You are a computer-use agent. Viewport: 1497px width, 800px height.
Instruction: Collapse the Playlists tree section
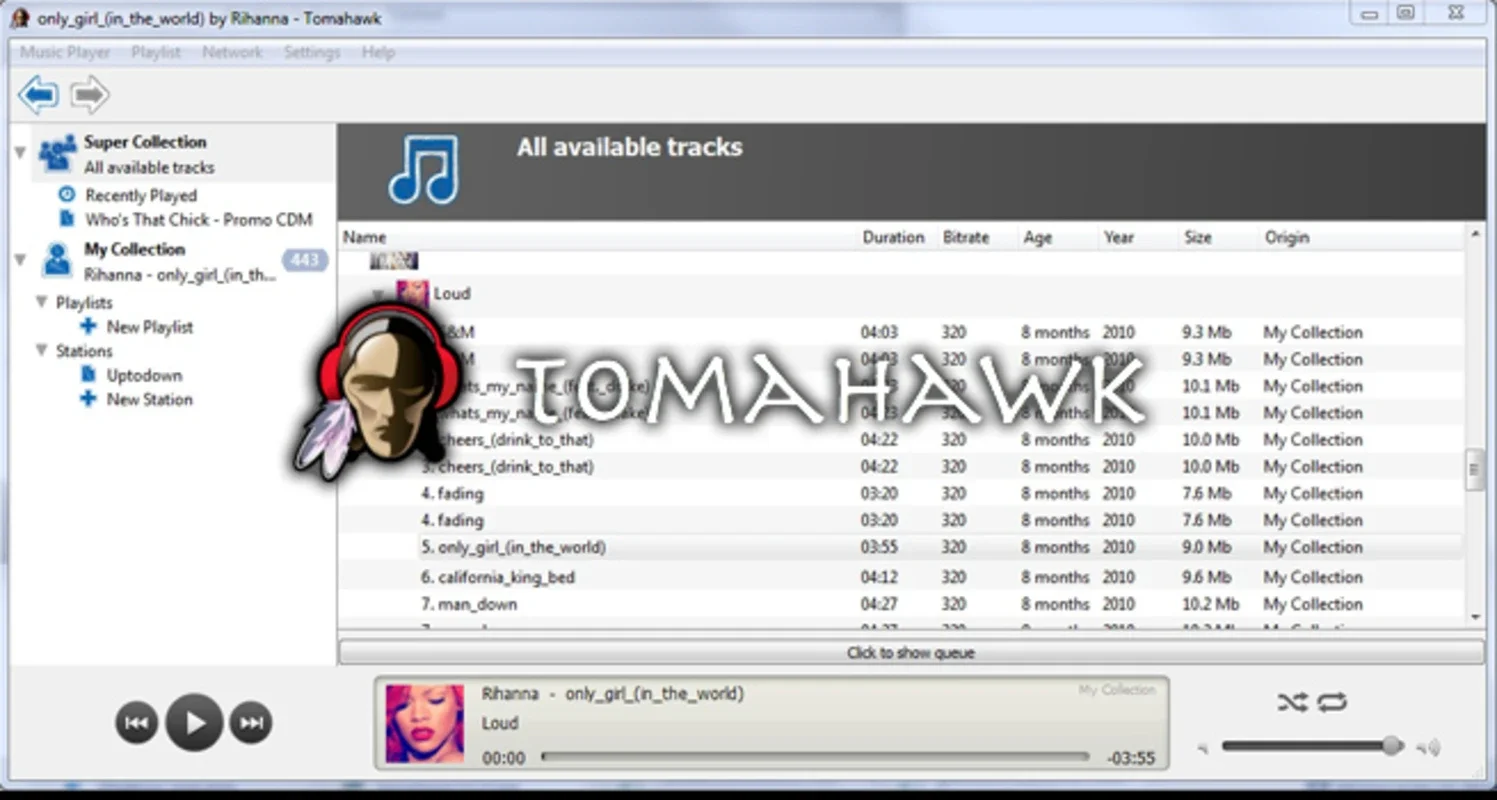tap(42, 301)
